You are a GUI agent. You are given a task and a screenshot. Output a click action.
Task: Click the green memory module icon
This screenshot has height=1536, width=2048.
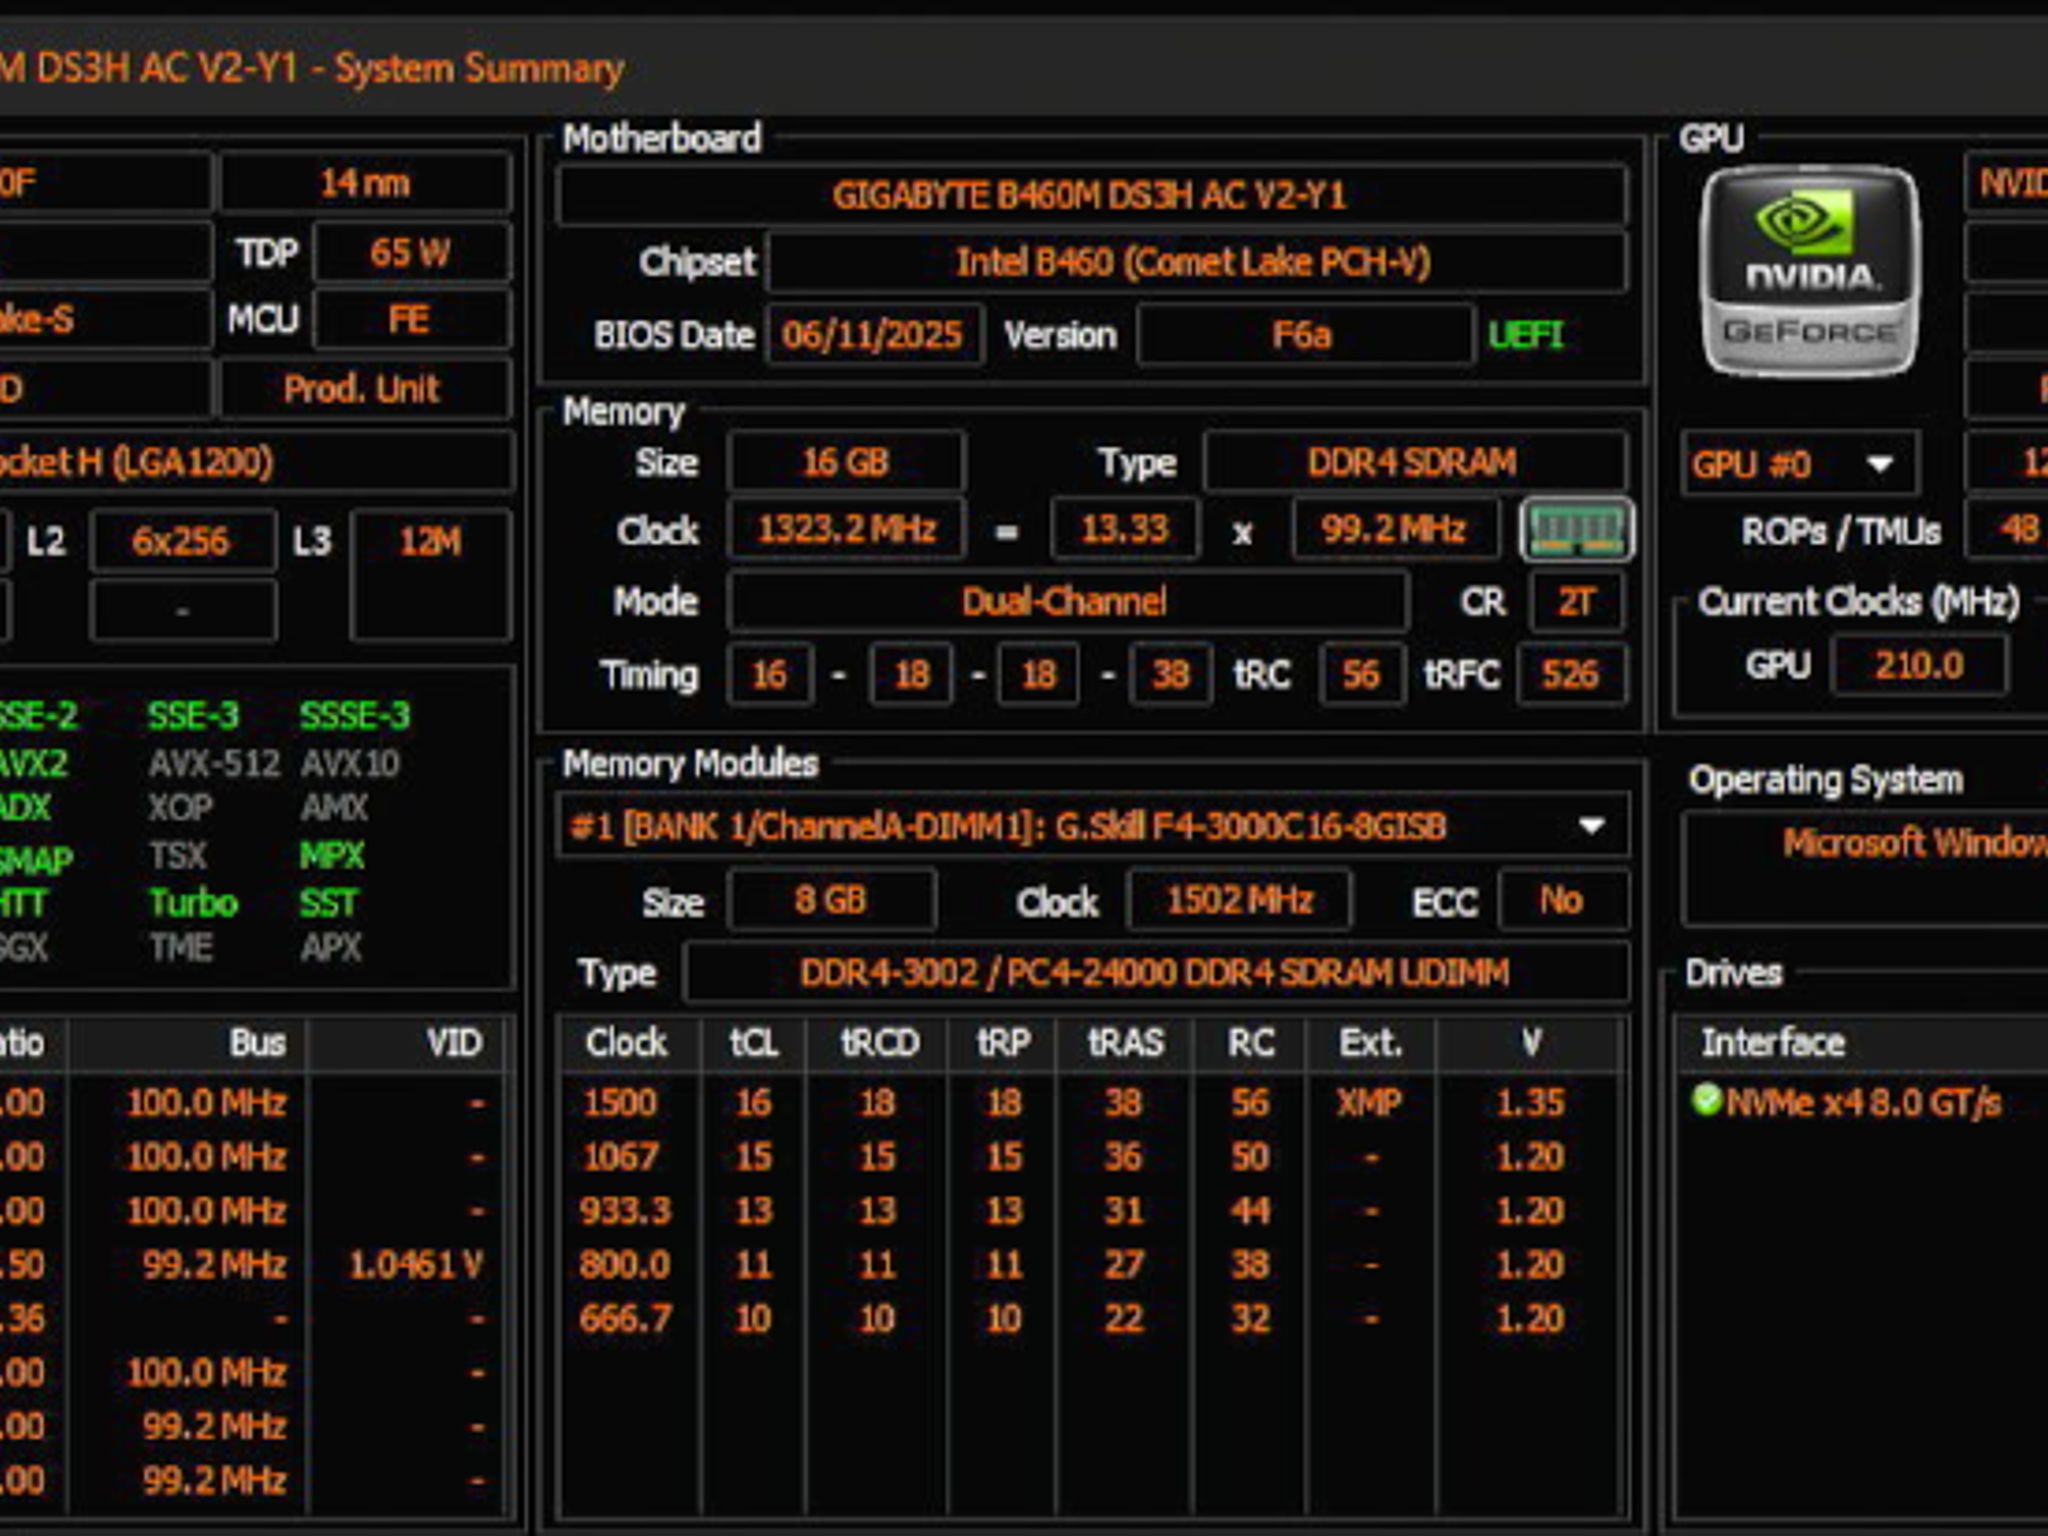coord(1577,530)
